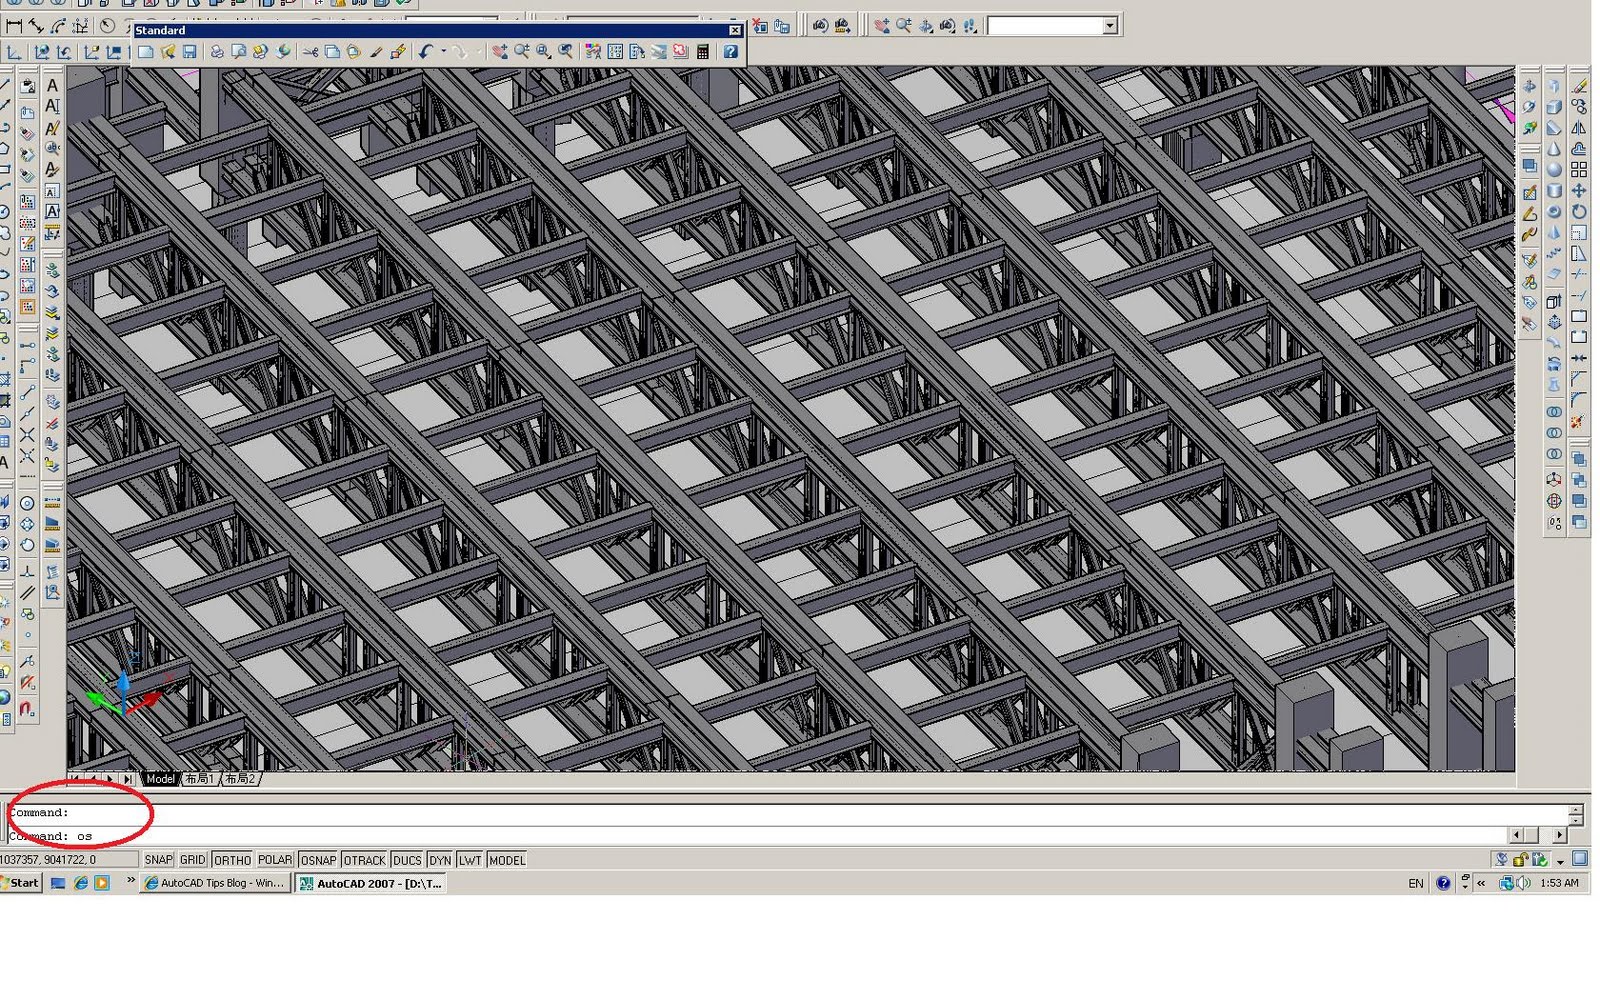Open AutoCAD Help from the Standard toolbar
Viewport: 1600px width, 1000px height.
(731, 53)
